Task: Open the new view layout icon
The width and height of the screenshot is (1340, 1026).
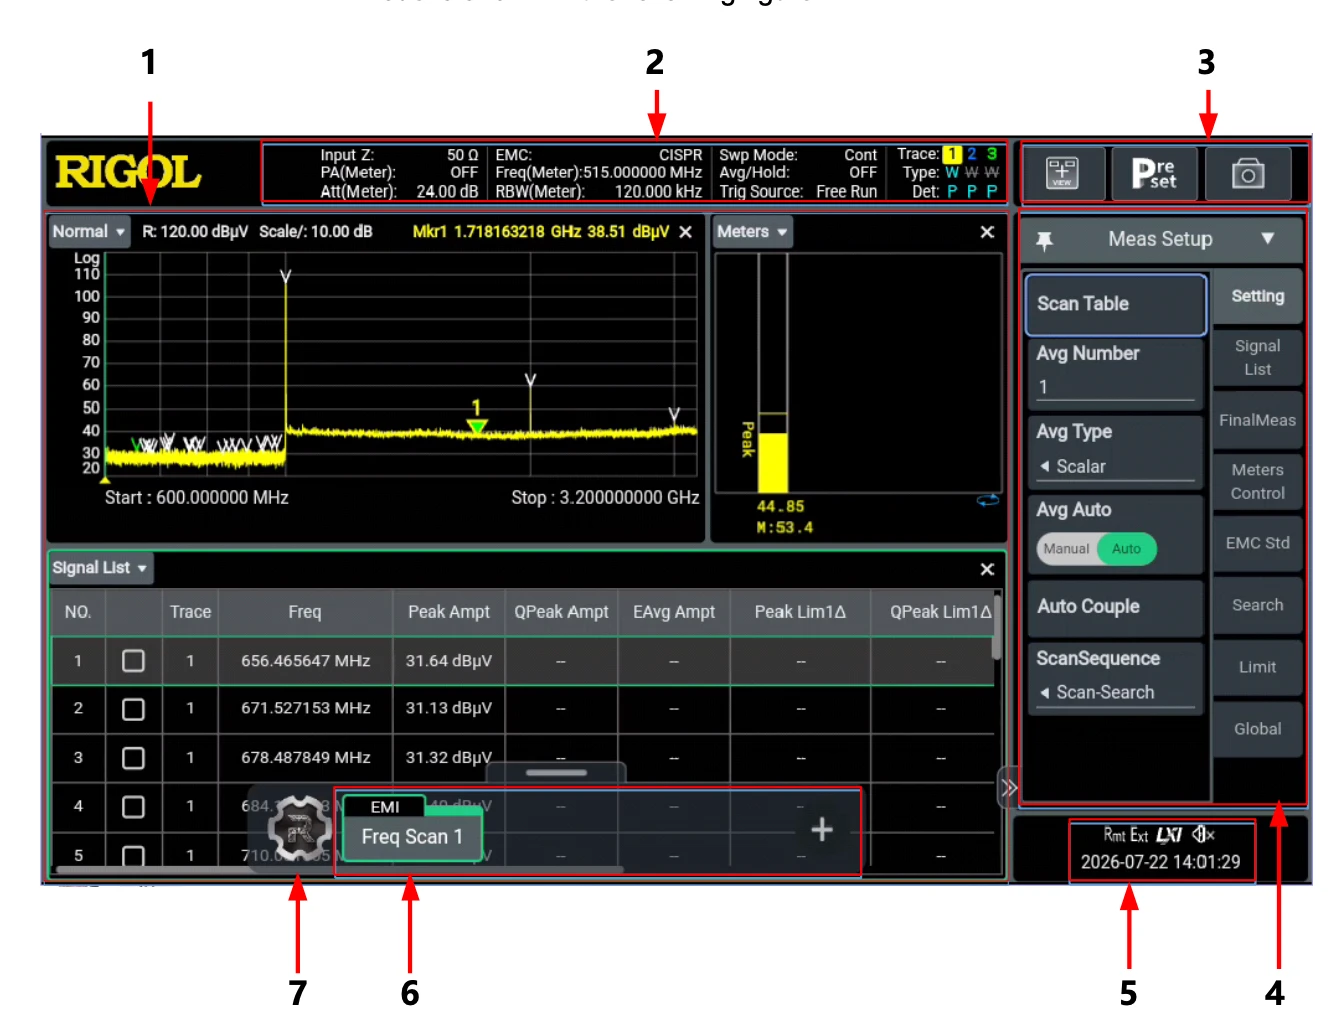Action: [x=1061, y=173]
